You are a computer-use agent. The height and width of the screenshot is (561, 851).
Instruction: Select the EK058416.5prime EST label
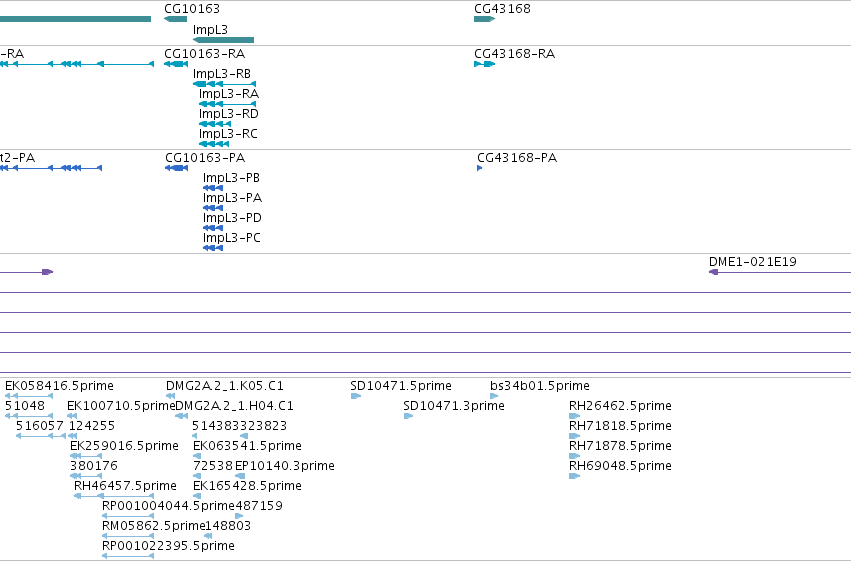coord(59,386)
